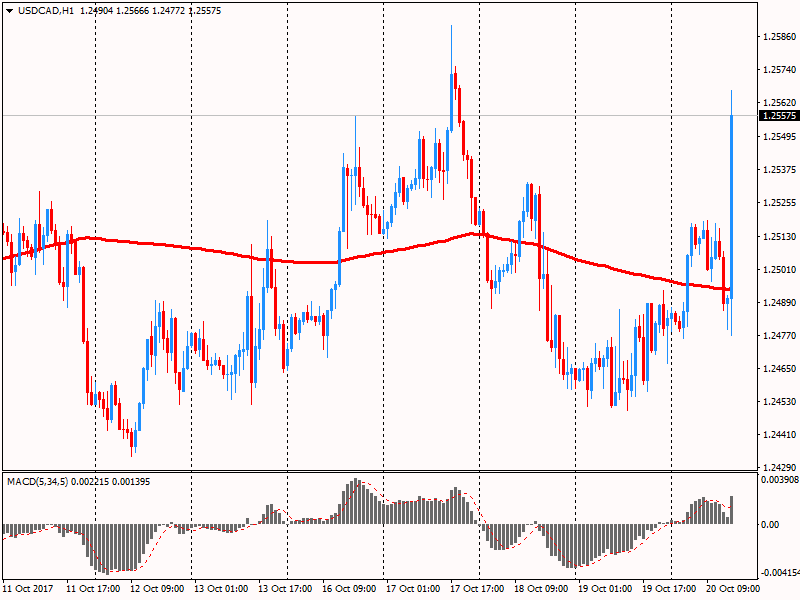Select the MACD(5,34,5) indicator label
800x600 pixels.
pos(37,482)
